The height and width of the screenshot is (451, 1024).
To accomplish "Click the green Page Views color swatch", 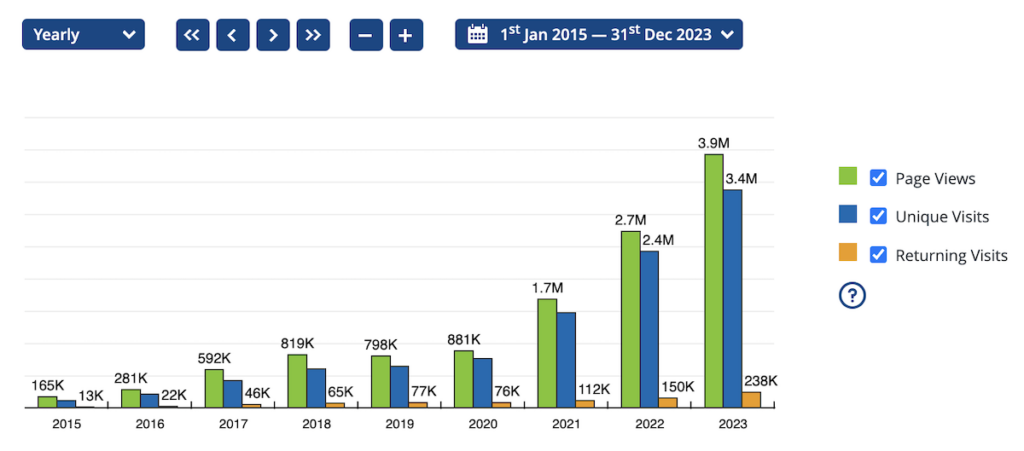I will pyautogui.click(x=847, y=178).
